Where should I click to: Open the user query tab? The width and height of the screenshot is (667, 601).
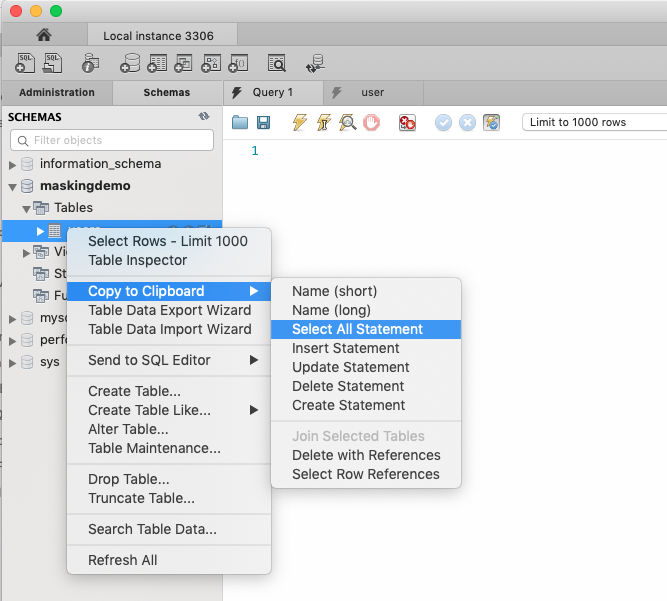pos(373,92)
